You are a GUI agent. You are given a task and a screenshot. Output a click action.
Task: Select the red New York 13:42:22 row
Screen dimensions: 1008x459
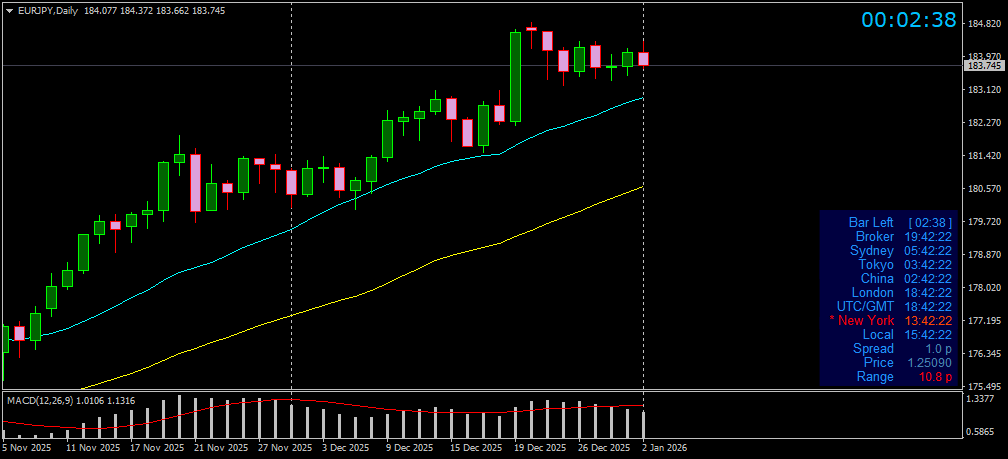click(890, 321)
